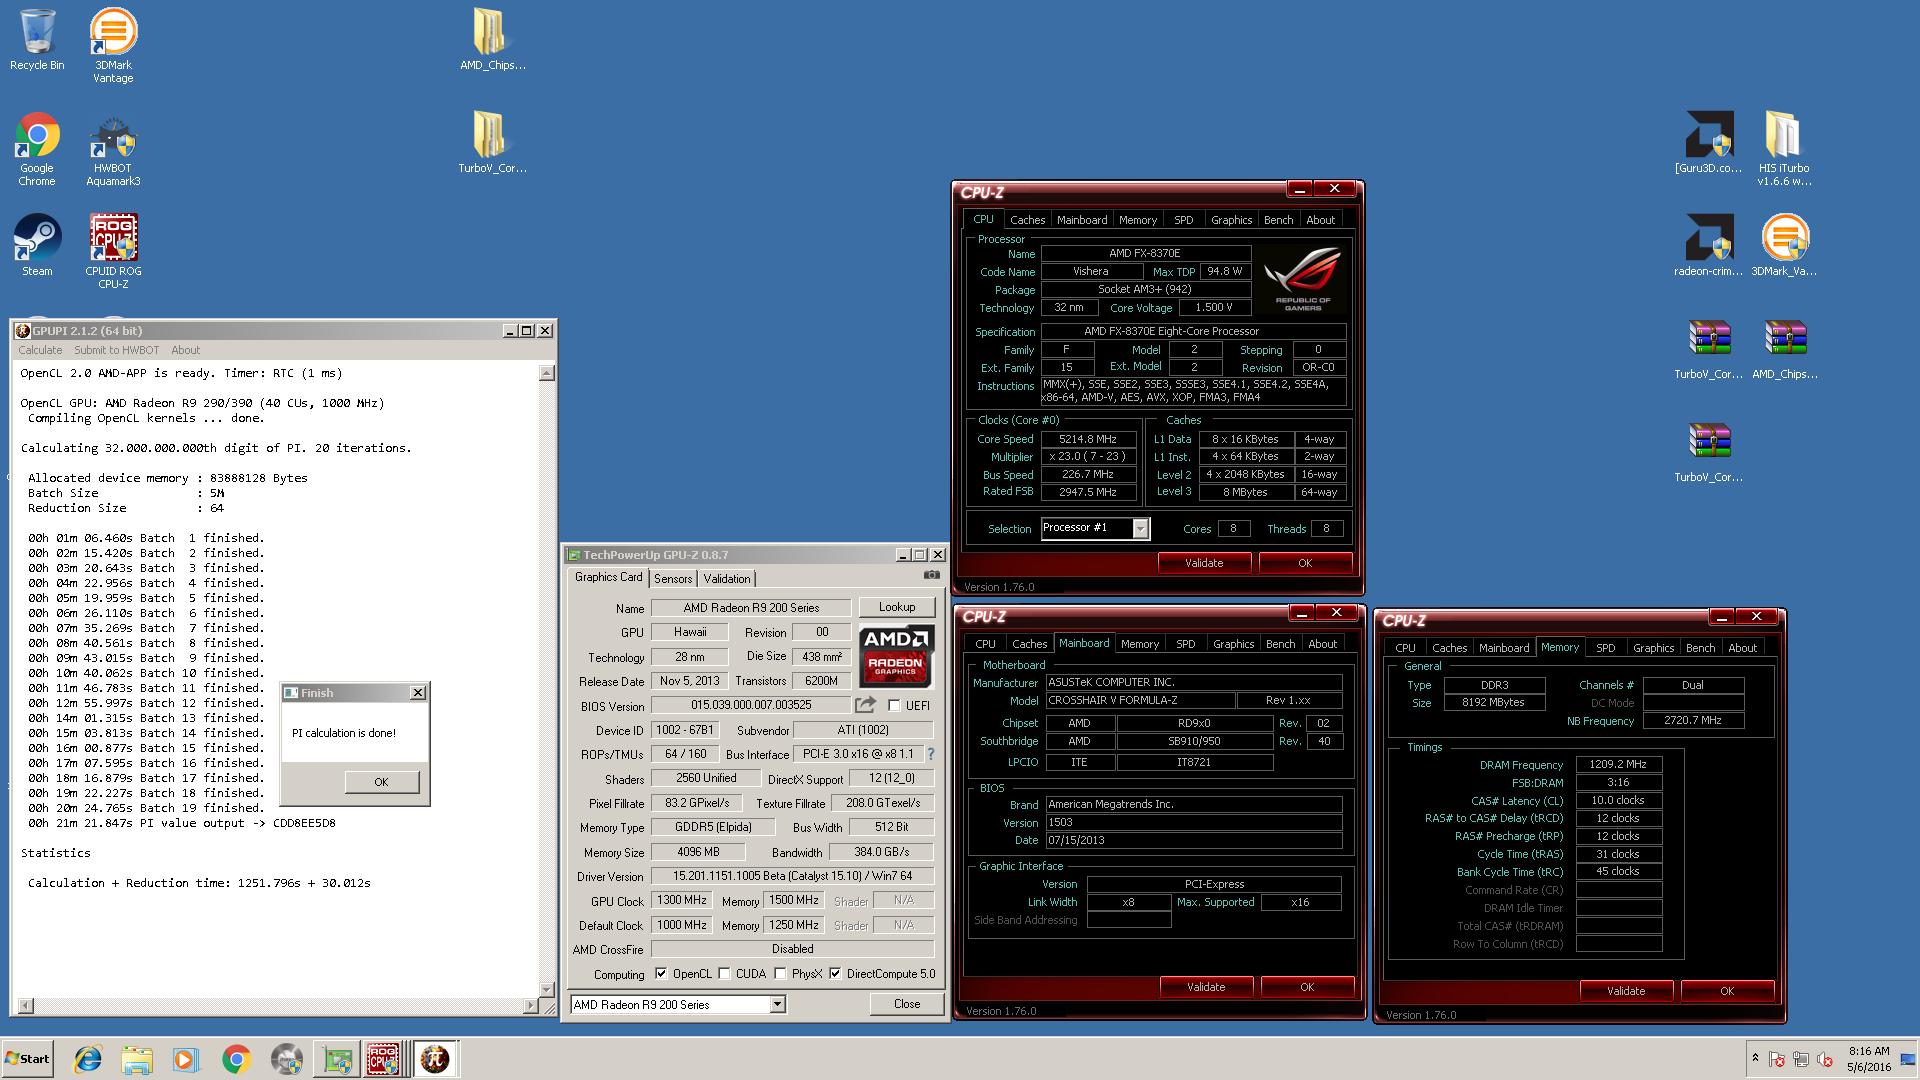Open CPUID ROG CPU-Z desktop shortcut
The height and width of the screenshot is (1080, 1920).
pyautogui.click(x=113, y=250)
